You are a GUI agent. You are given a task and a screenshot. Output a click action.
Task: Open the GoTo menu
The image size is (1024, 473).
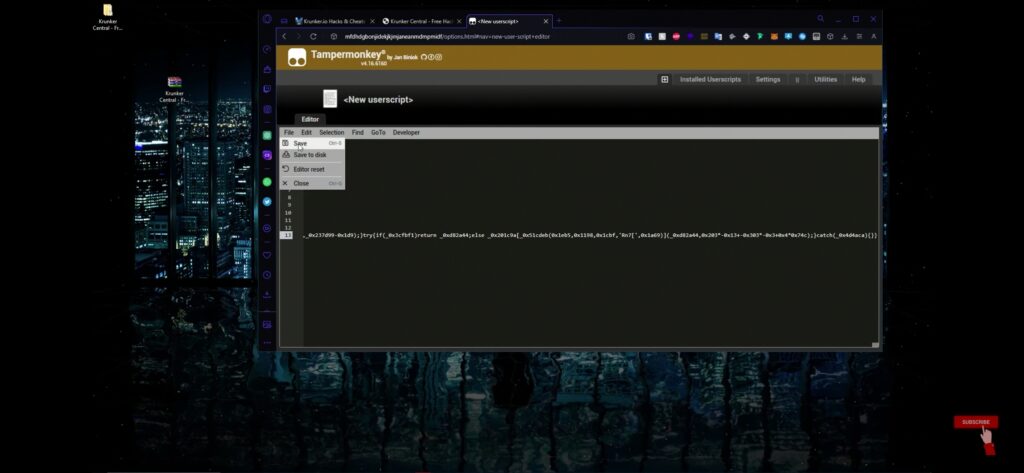pyautogui.click(x=378, y=133)
